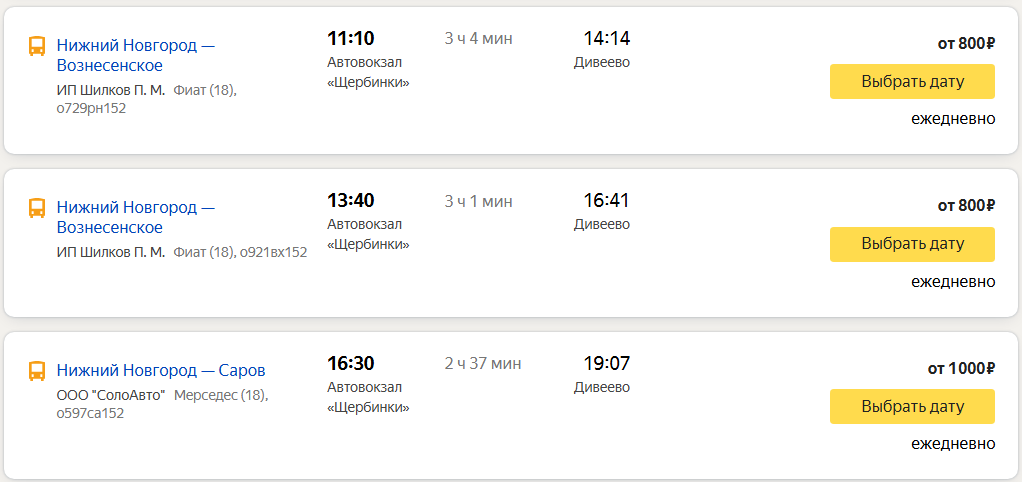
Task: Choose date for the 13:40 departure
Action: coord(912,244)
